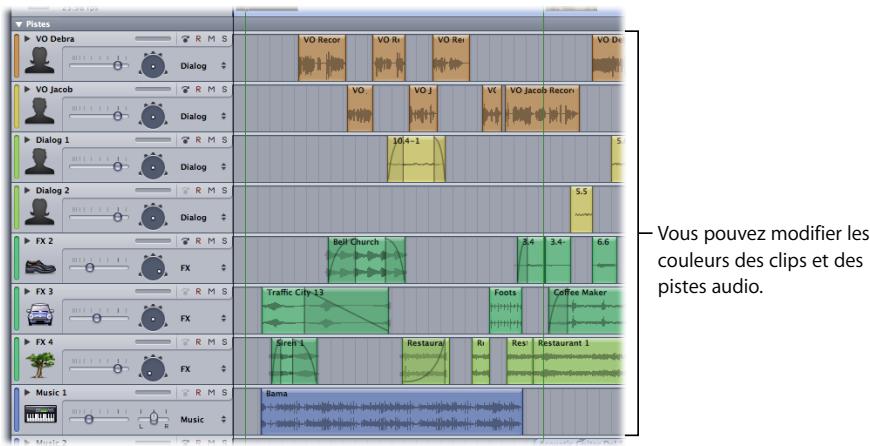Click the FX 2 track shoe icon
The image size is (870, 446).
40,267
